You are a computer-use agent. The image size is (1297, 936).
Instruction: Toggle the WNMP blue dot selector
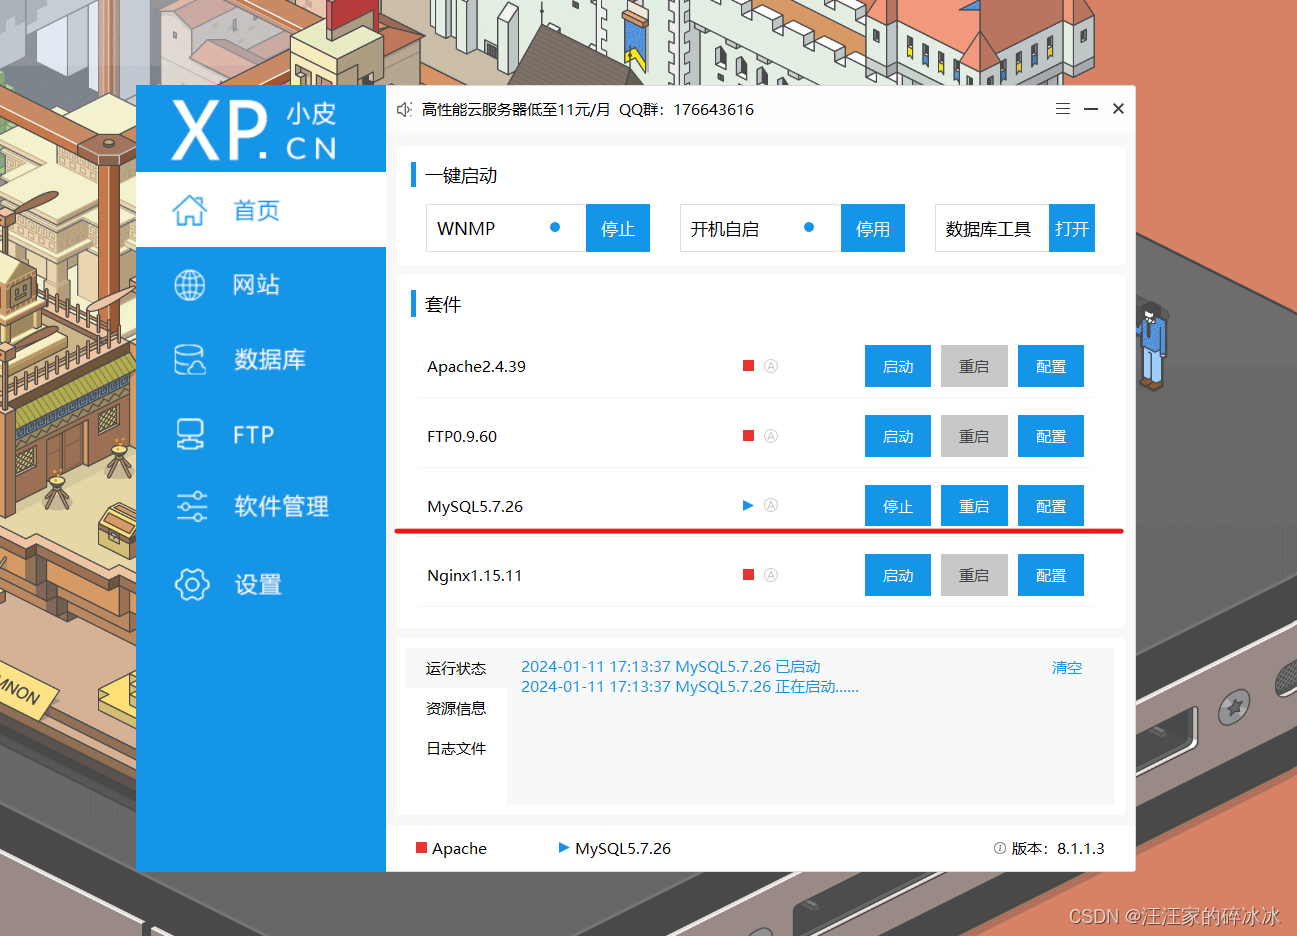coord(555,228)
